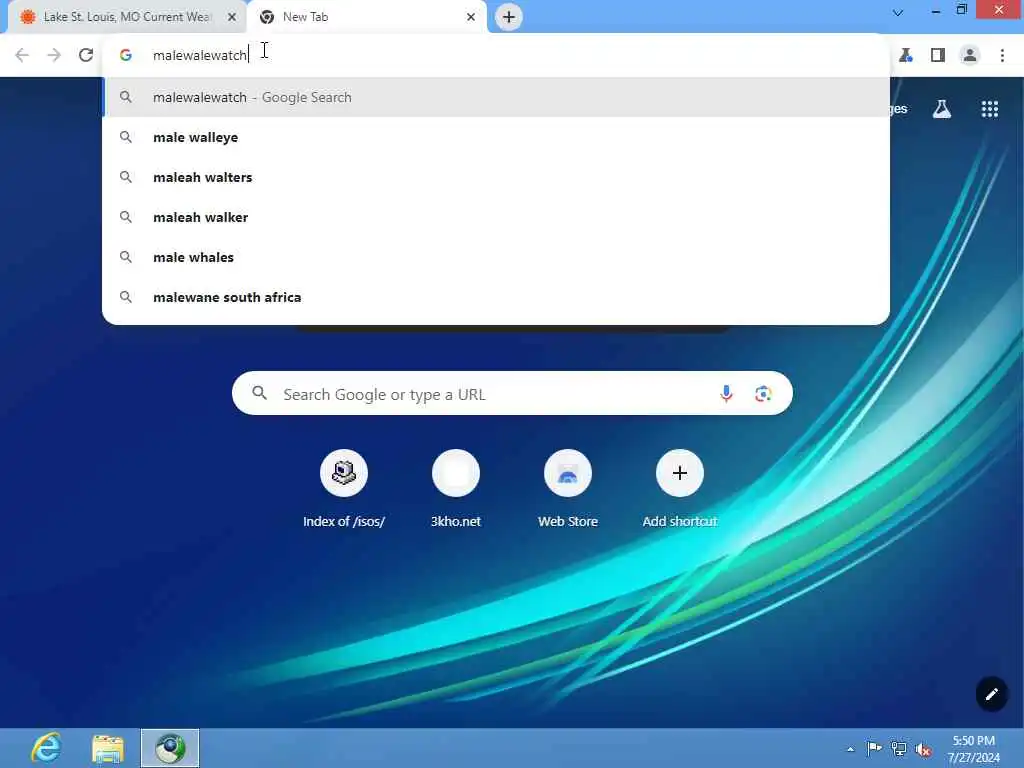Open the Chrome Labs flask in toolbar
This screenshot has height=768, width=1024.
[906, 55]
